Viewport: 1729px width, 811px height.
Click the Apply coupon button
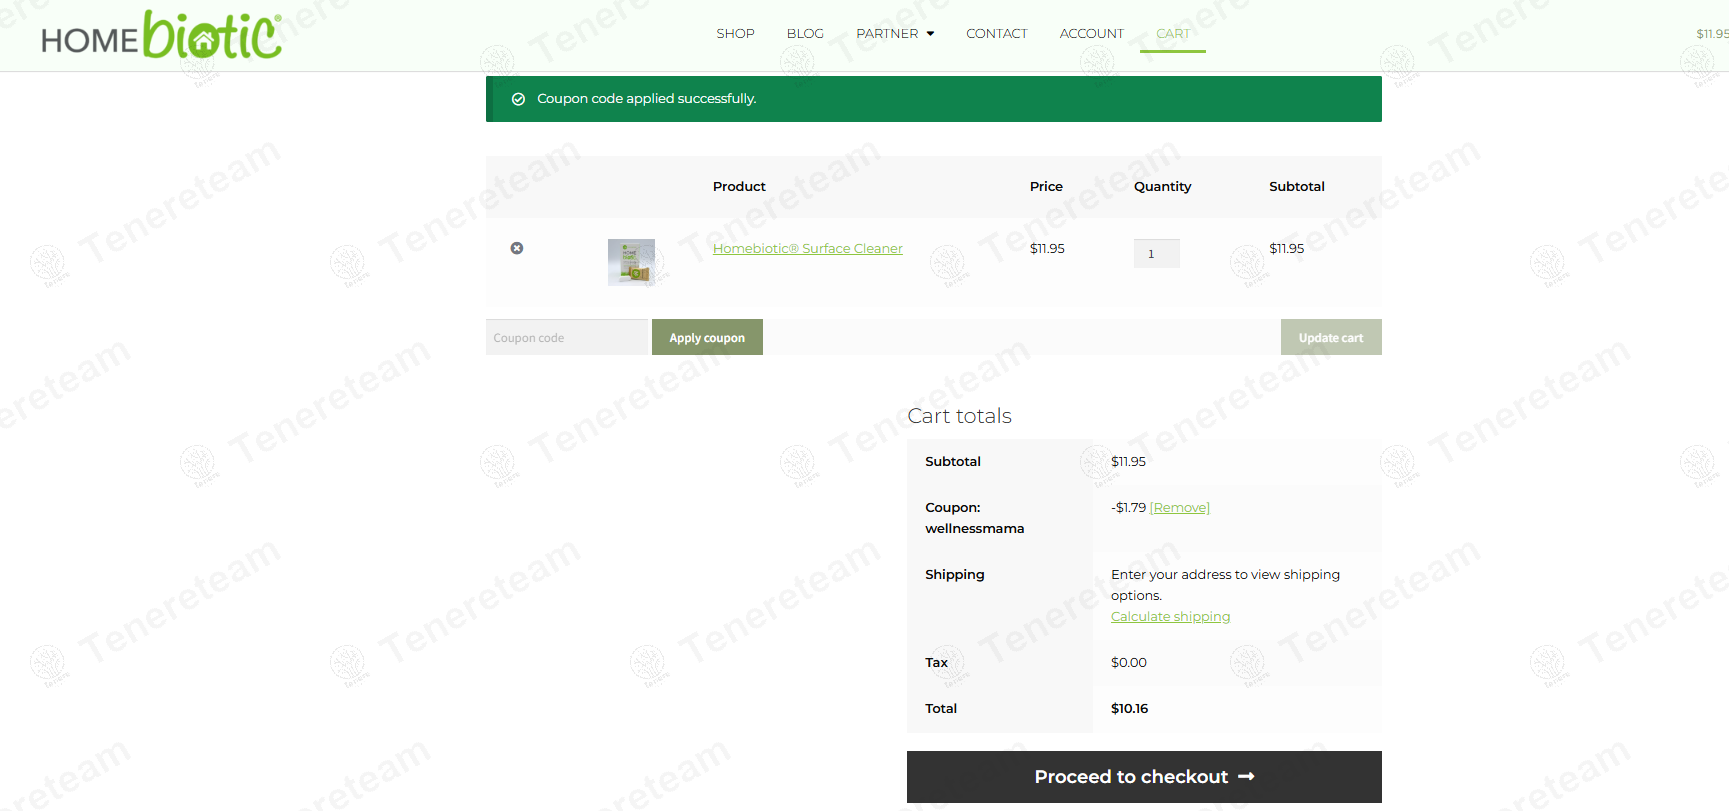tap(707, 337)
